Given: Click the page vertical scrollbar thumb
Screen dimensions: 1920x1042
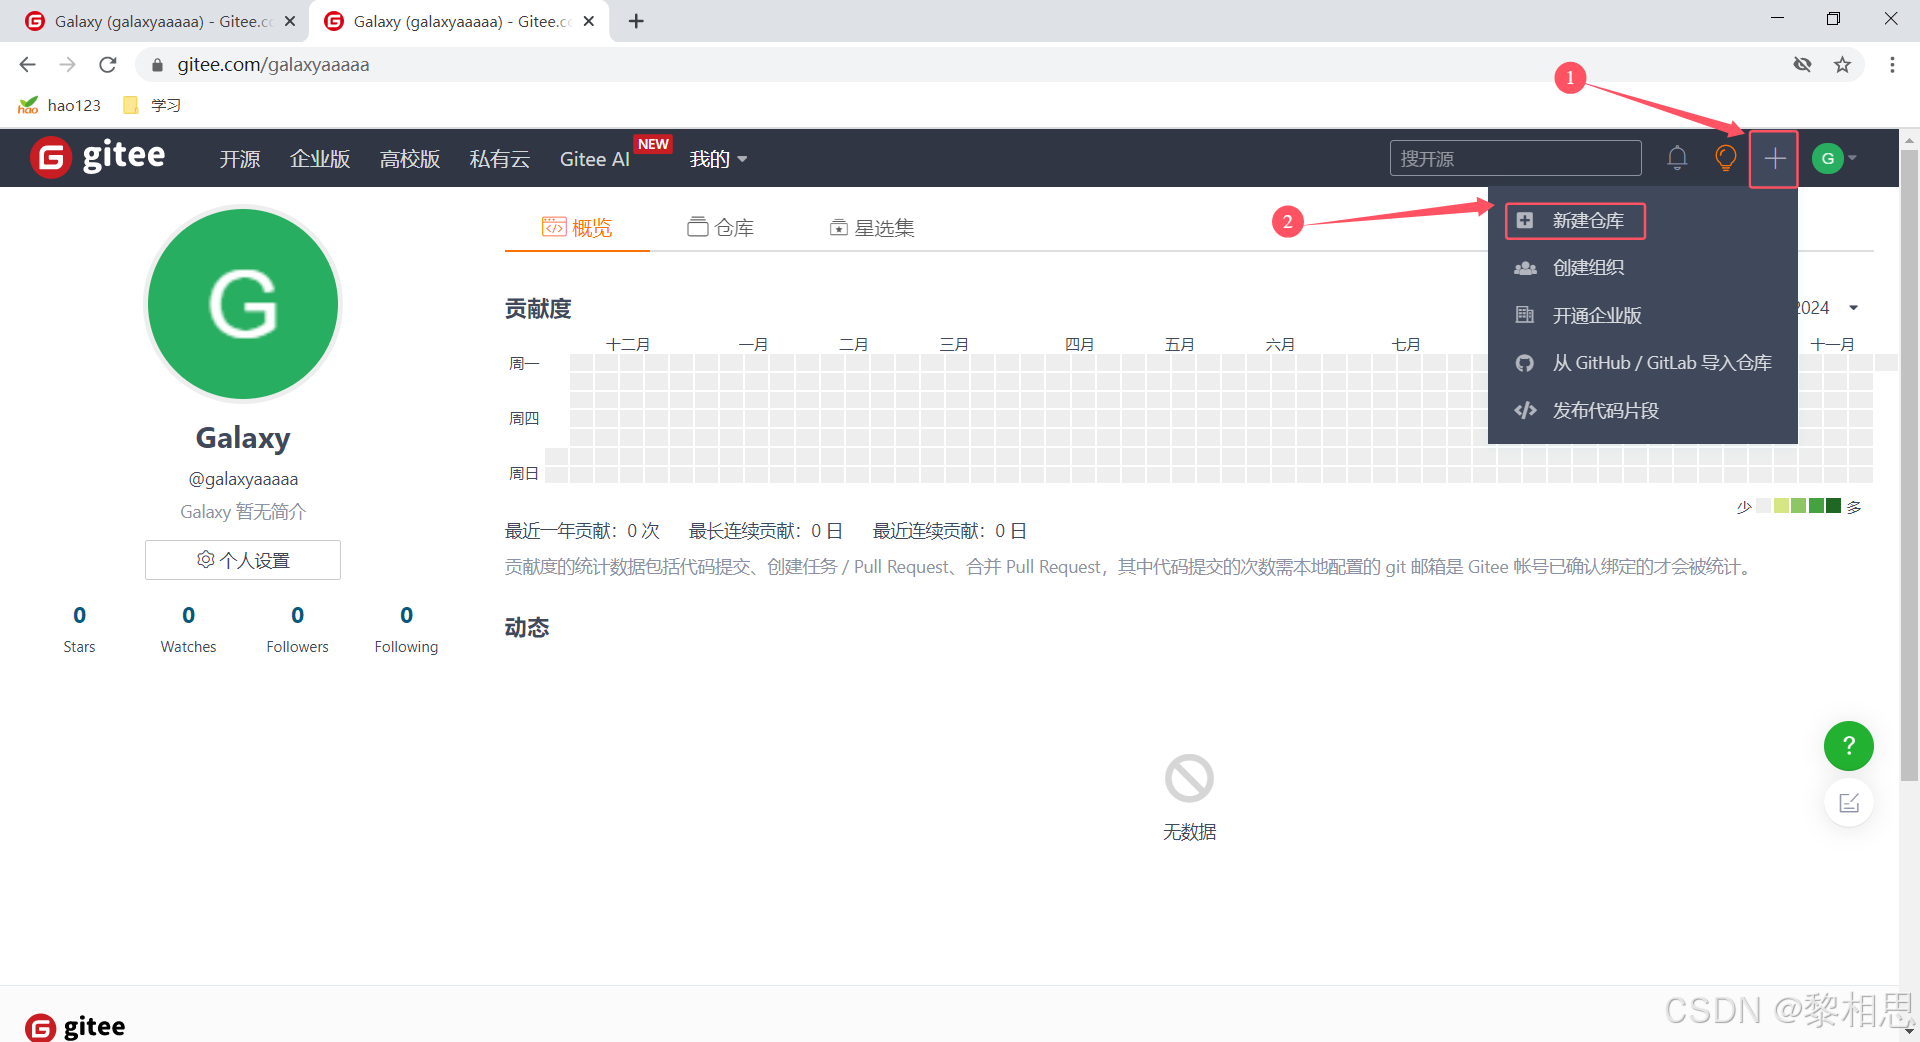Looking at the screenshot, I should click(x=1909, y=464).
